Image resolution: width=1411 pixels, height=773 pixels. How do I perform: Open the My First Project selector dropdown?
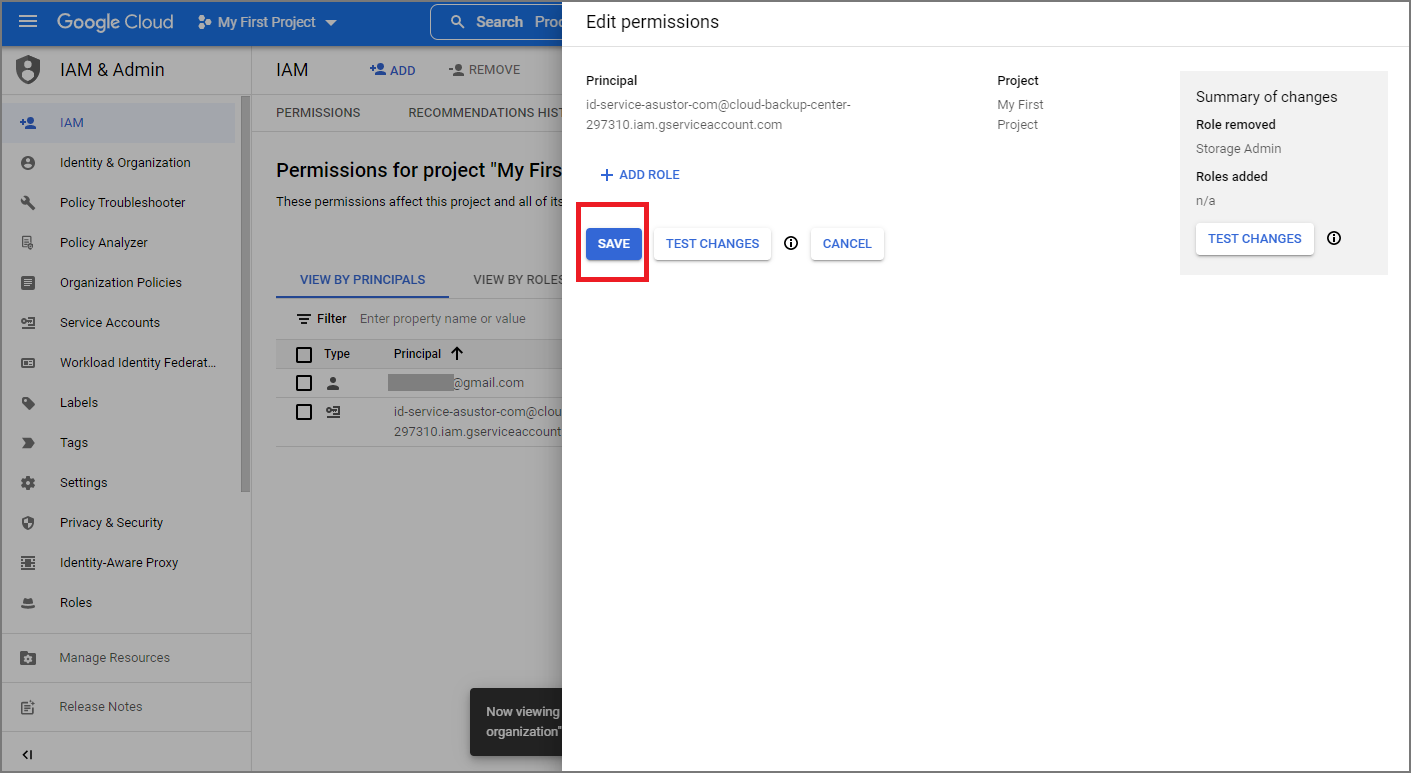(x=267, y=22)
